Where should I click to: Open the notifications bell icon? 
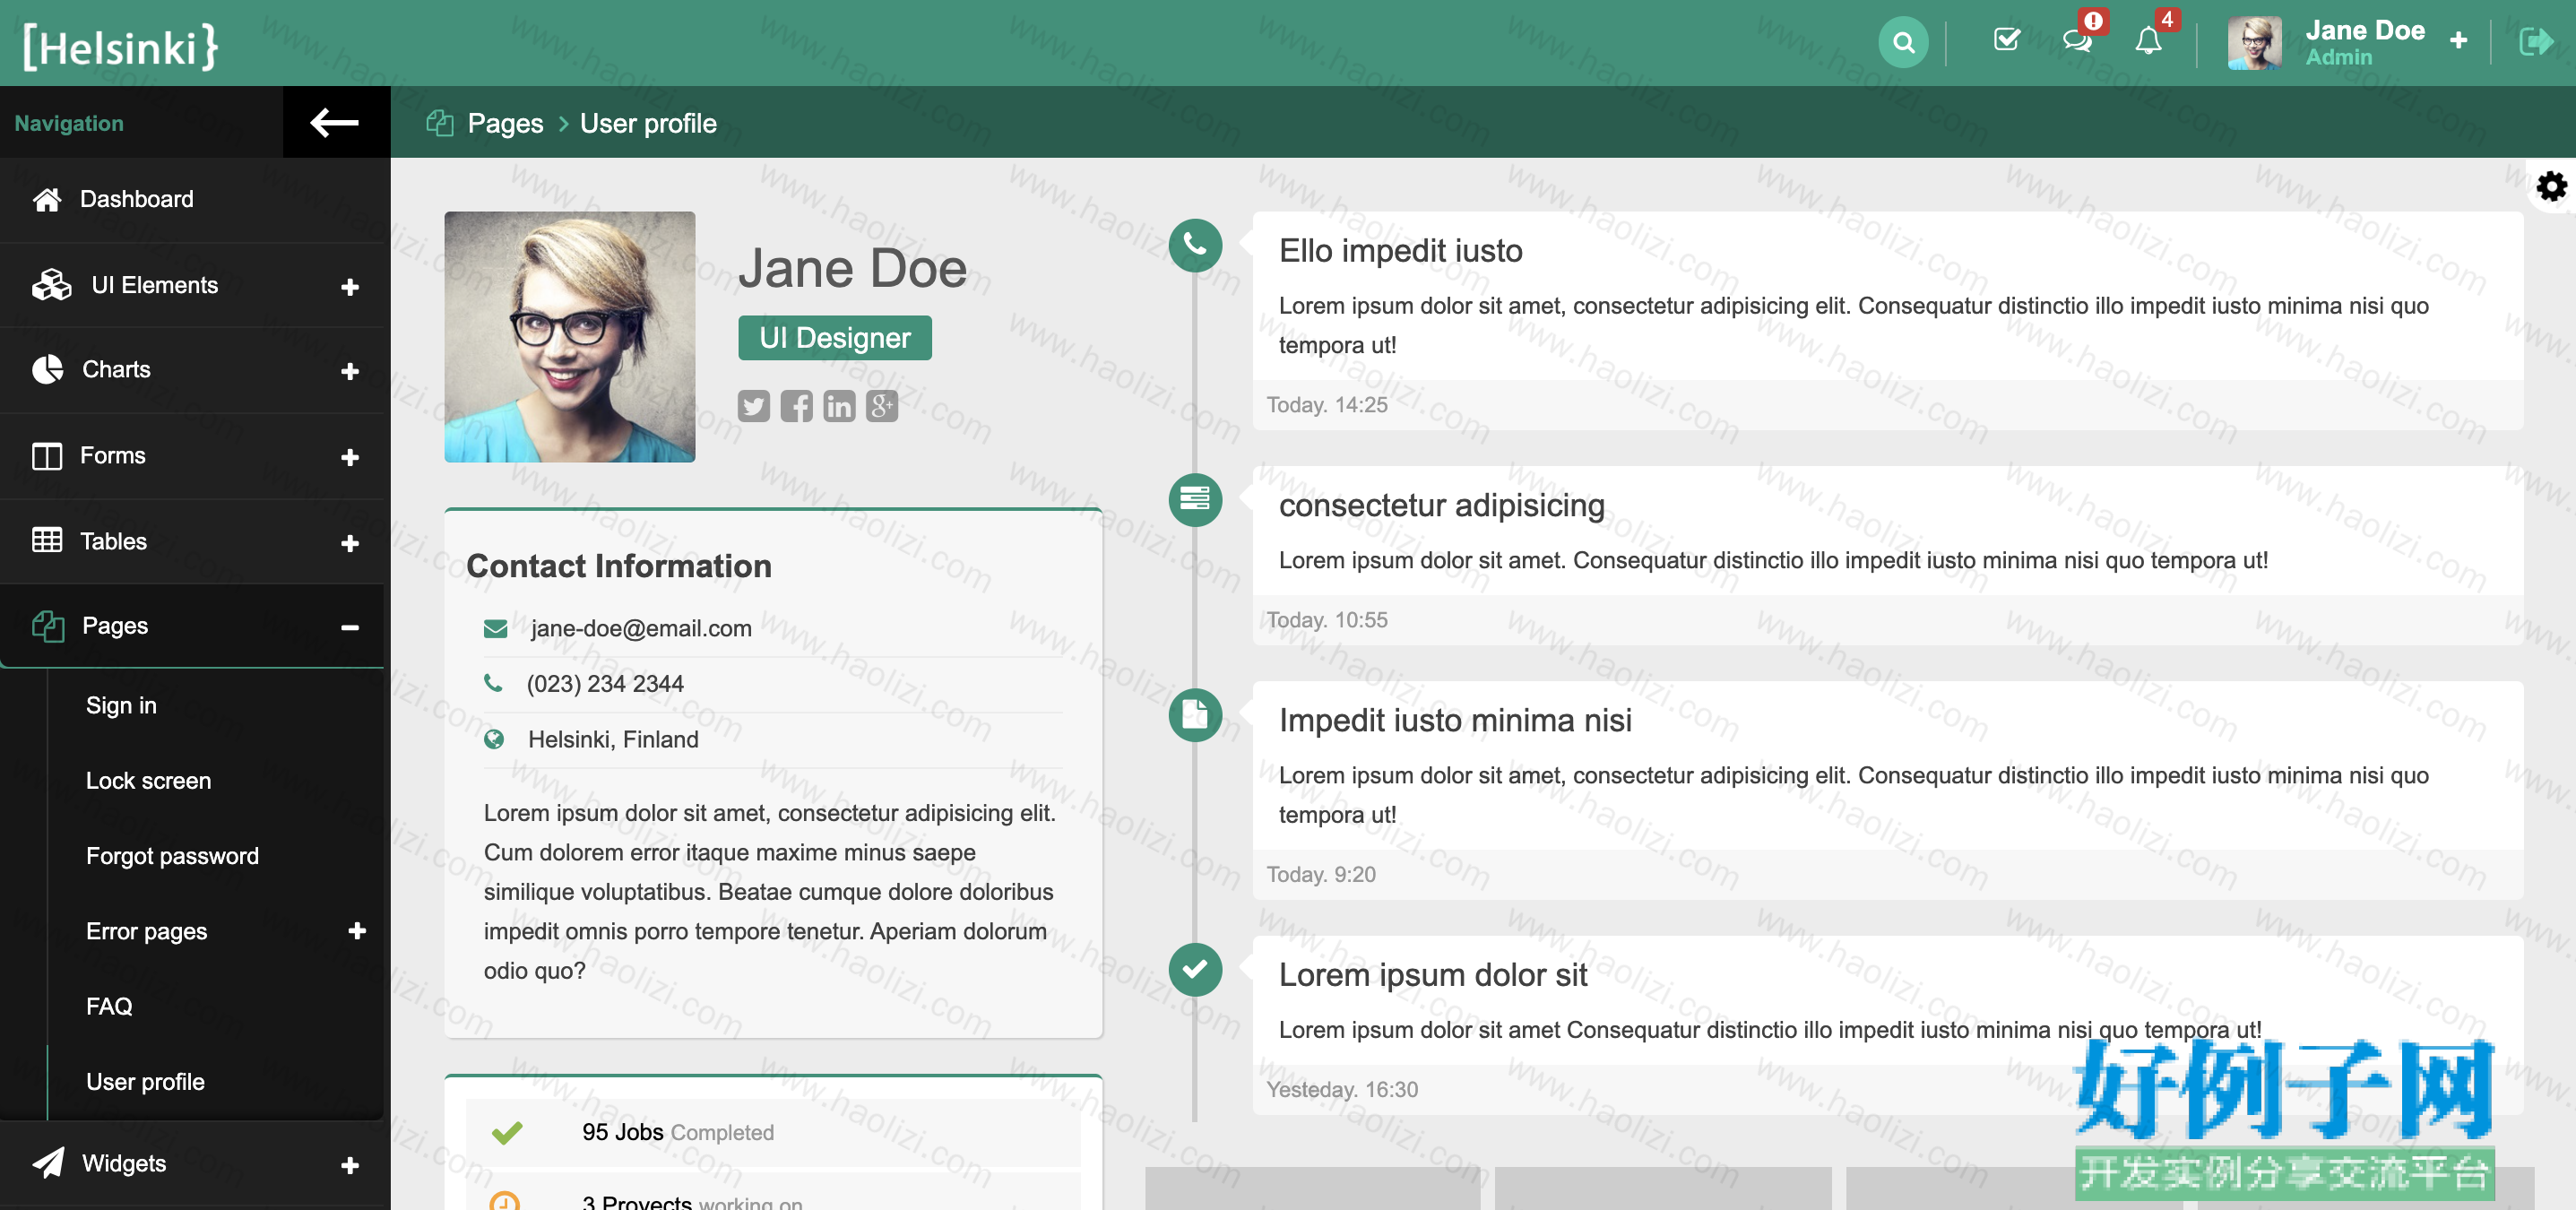(x=2148, y=41)
